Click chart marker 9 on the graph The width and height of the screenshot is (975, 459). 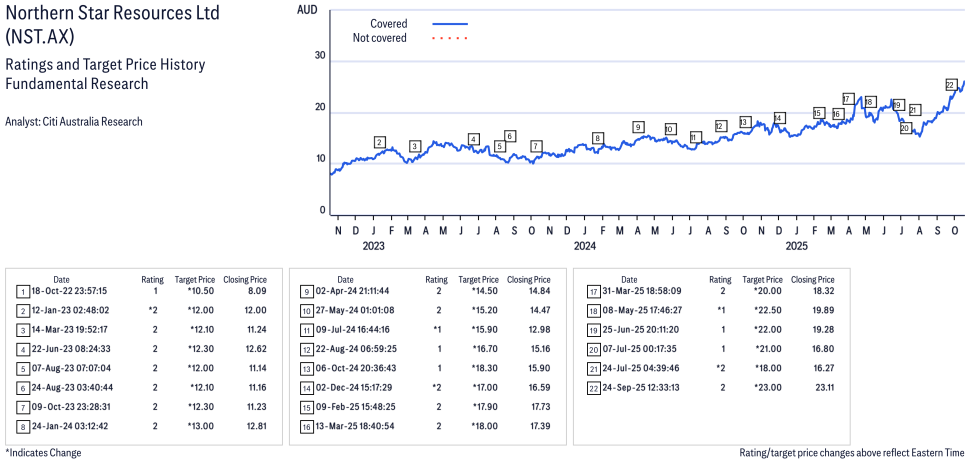638,127
